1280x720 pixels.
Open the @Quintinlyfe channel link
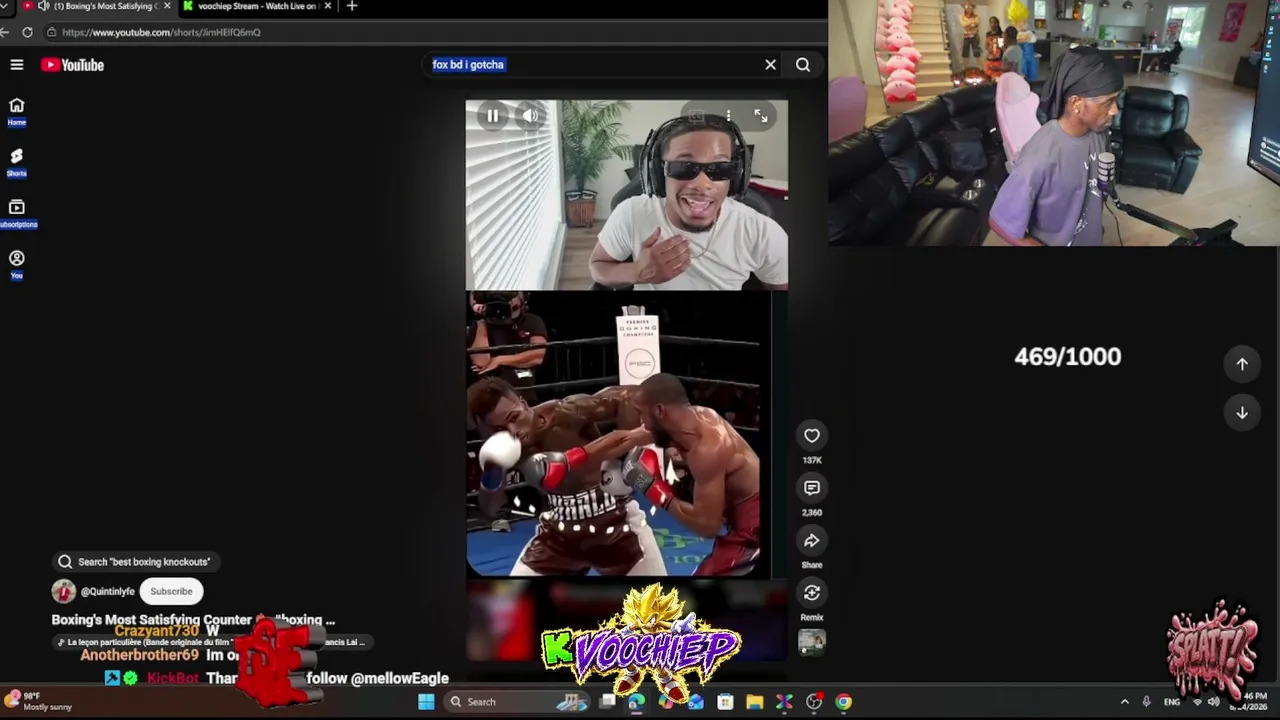(x=107, y=591)
